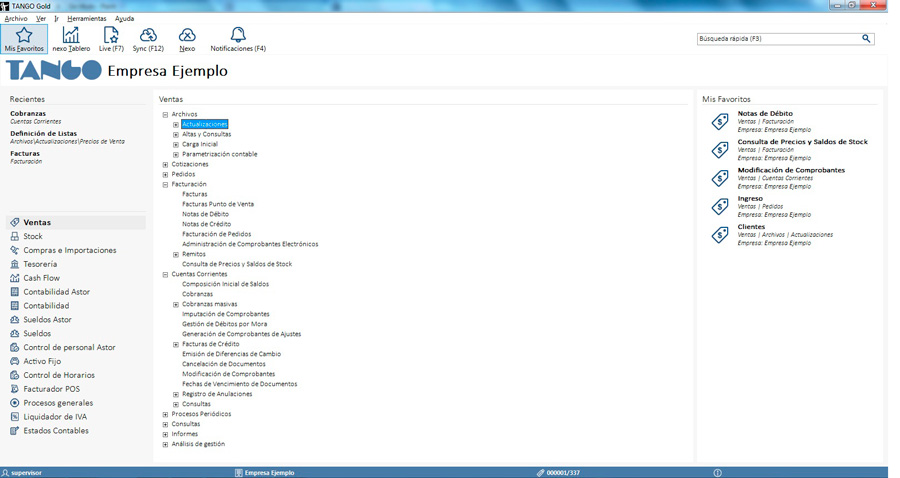900x478 pixels.
Task: Open the Sueldos Astor module icon
Action: (x=15, y=320)
